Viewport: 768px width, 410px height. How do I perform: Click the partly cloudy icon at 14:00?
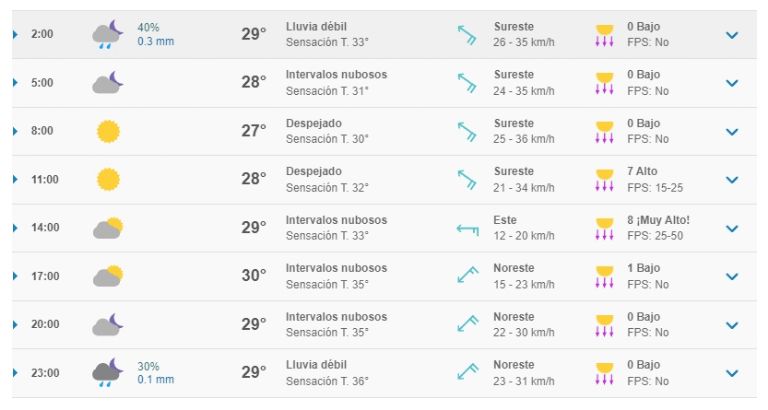coord(108,228)
